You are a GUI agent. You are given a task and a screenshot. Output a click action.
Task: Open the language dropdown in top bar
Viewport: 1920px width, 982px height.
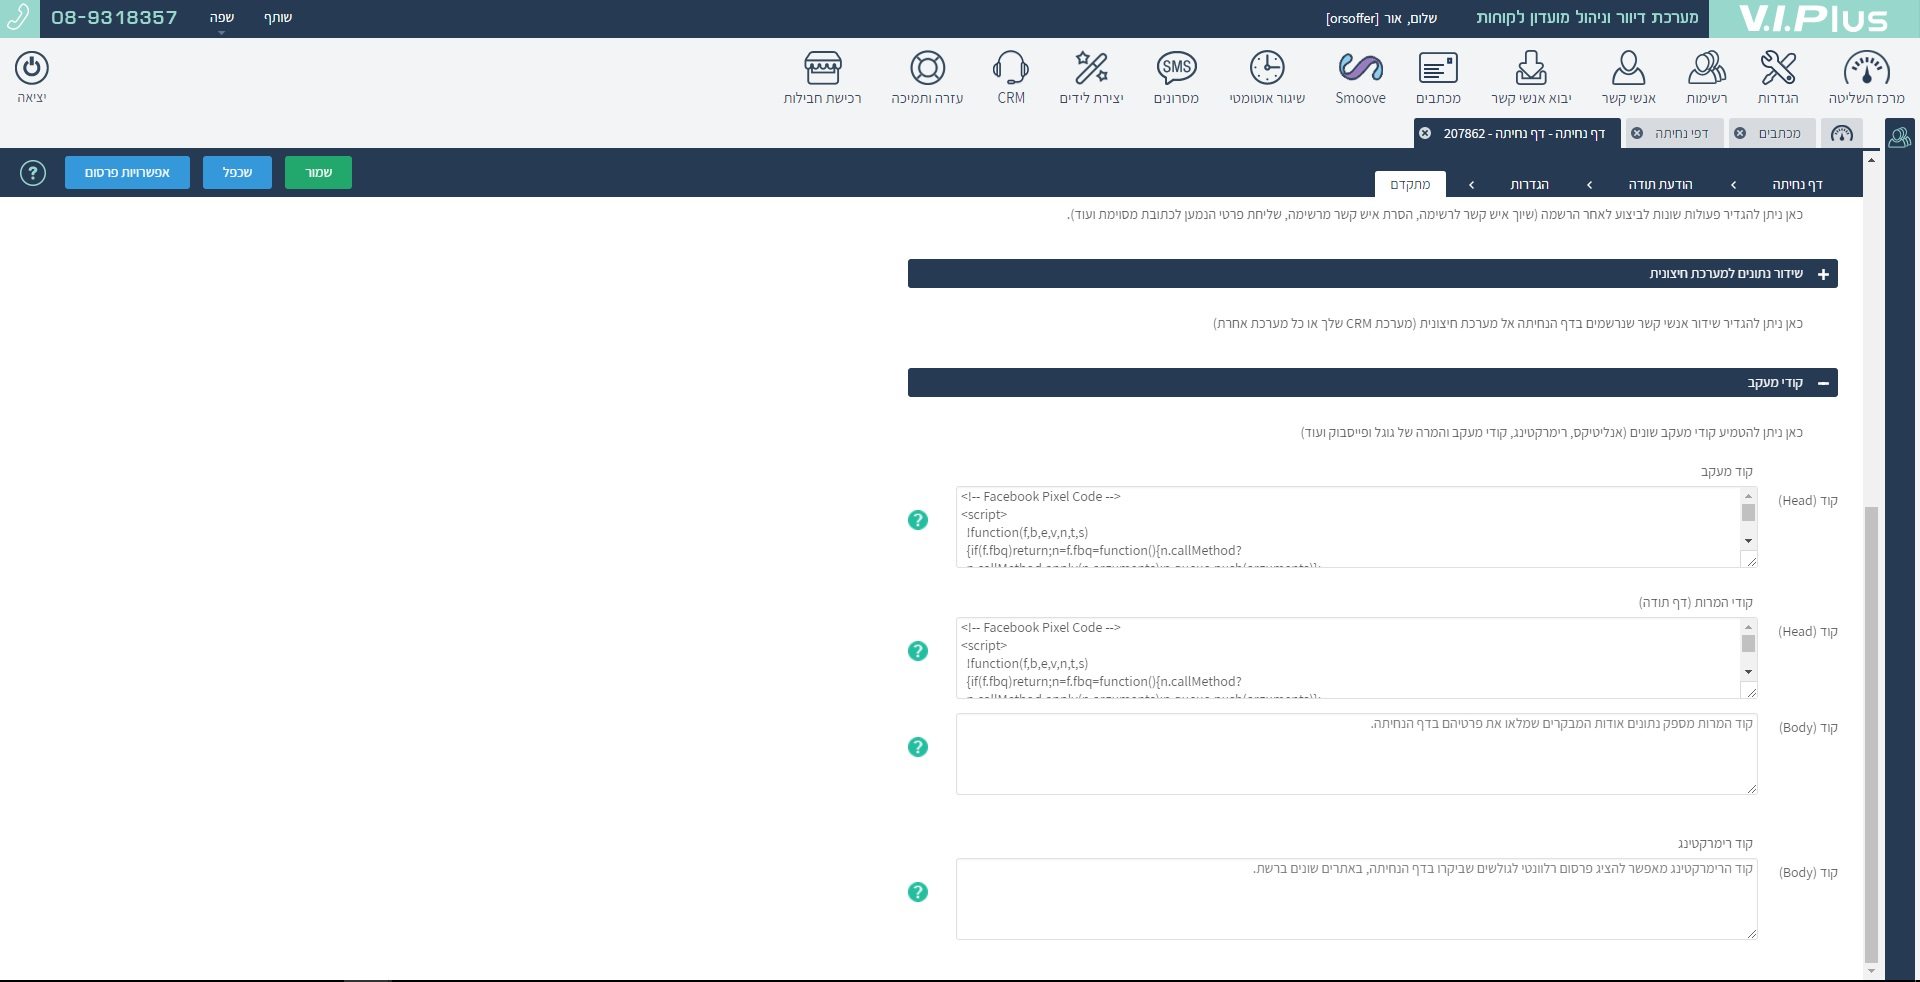222,19
